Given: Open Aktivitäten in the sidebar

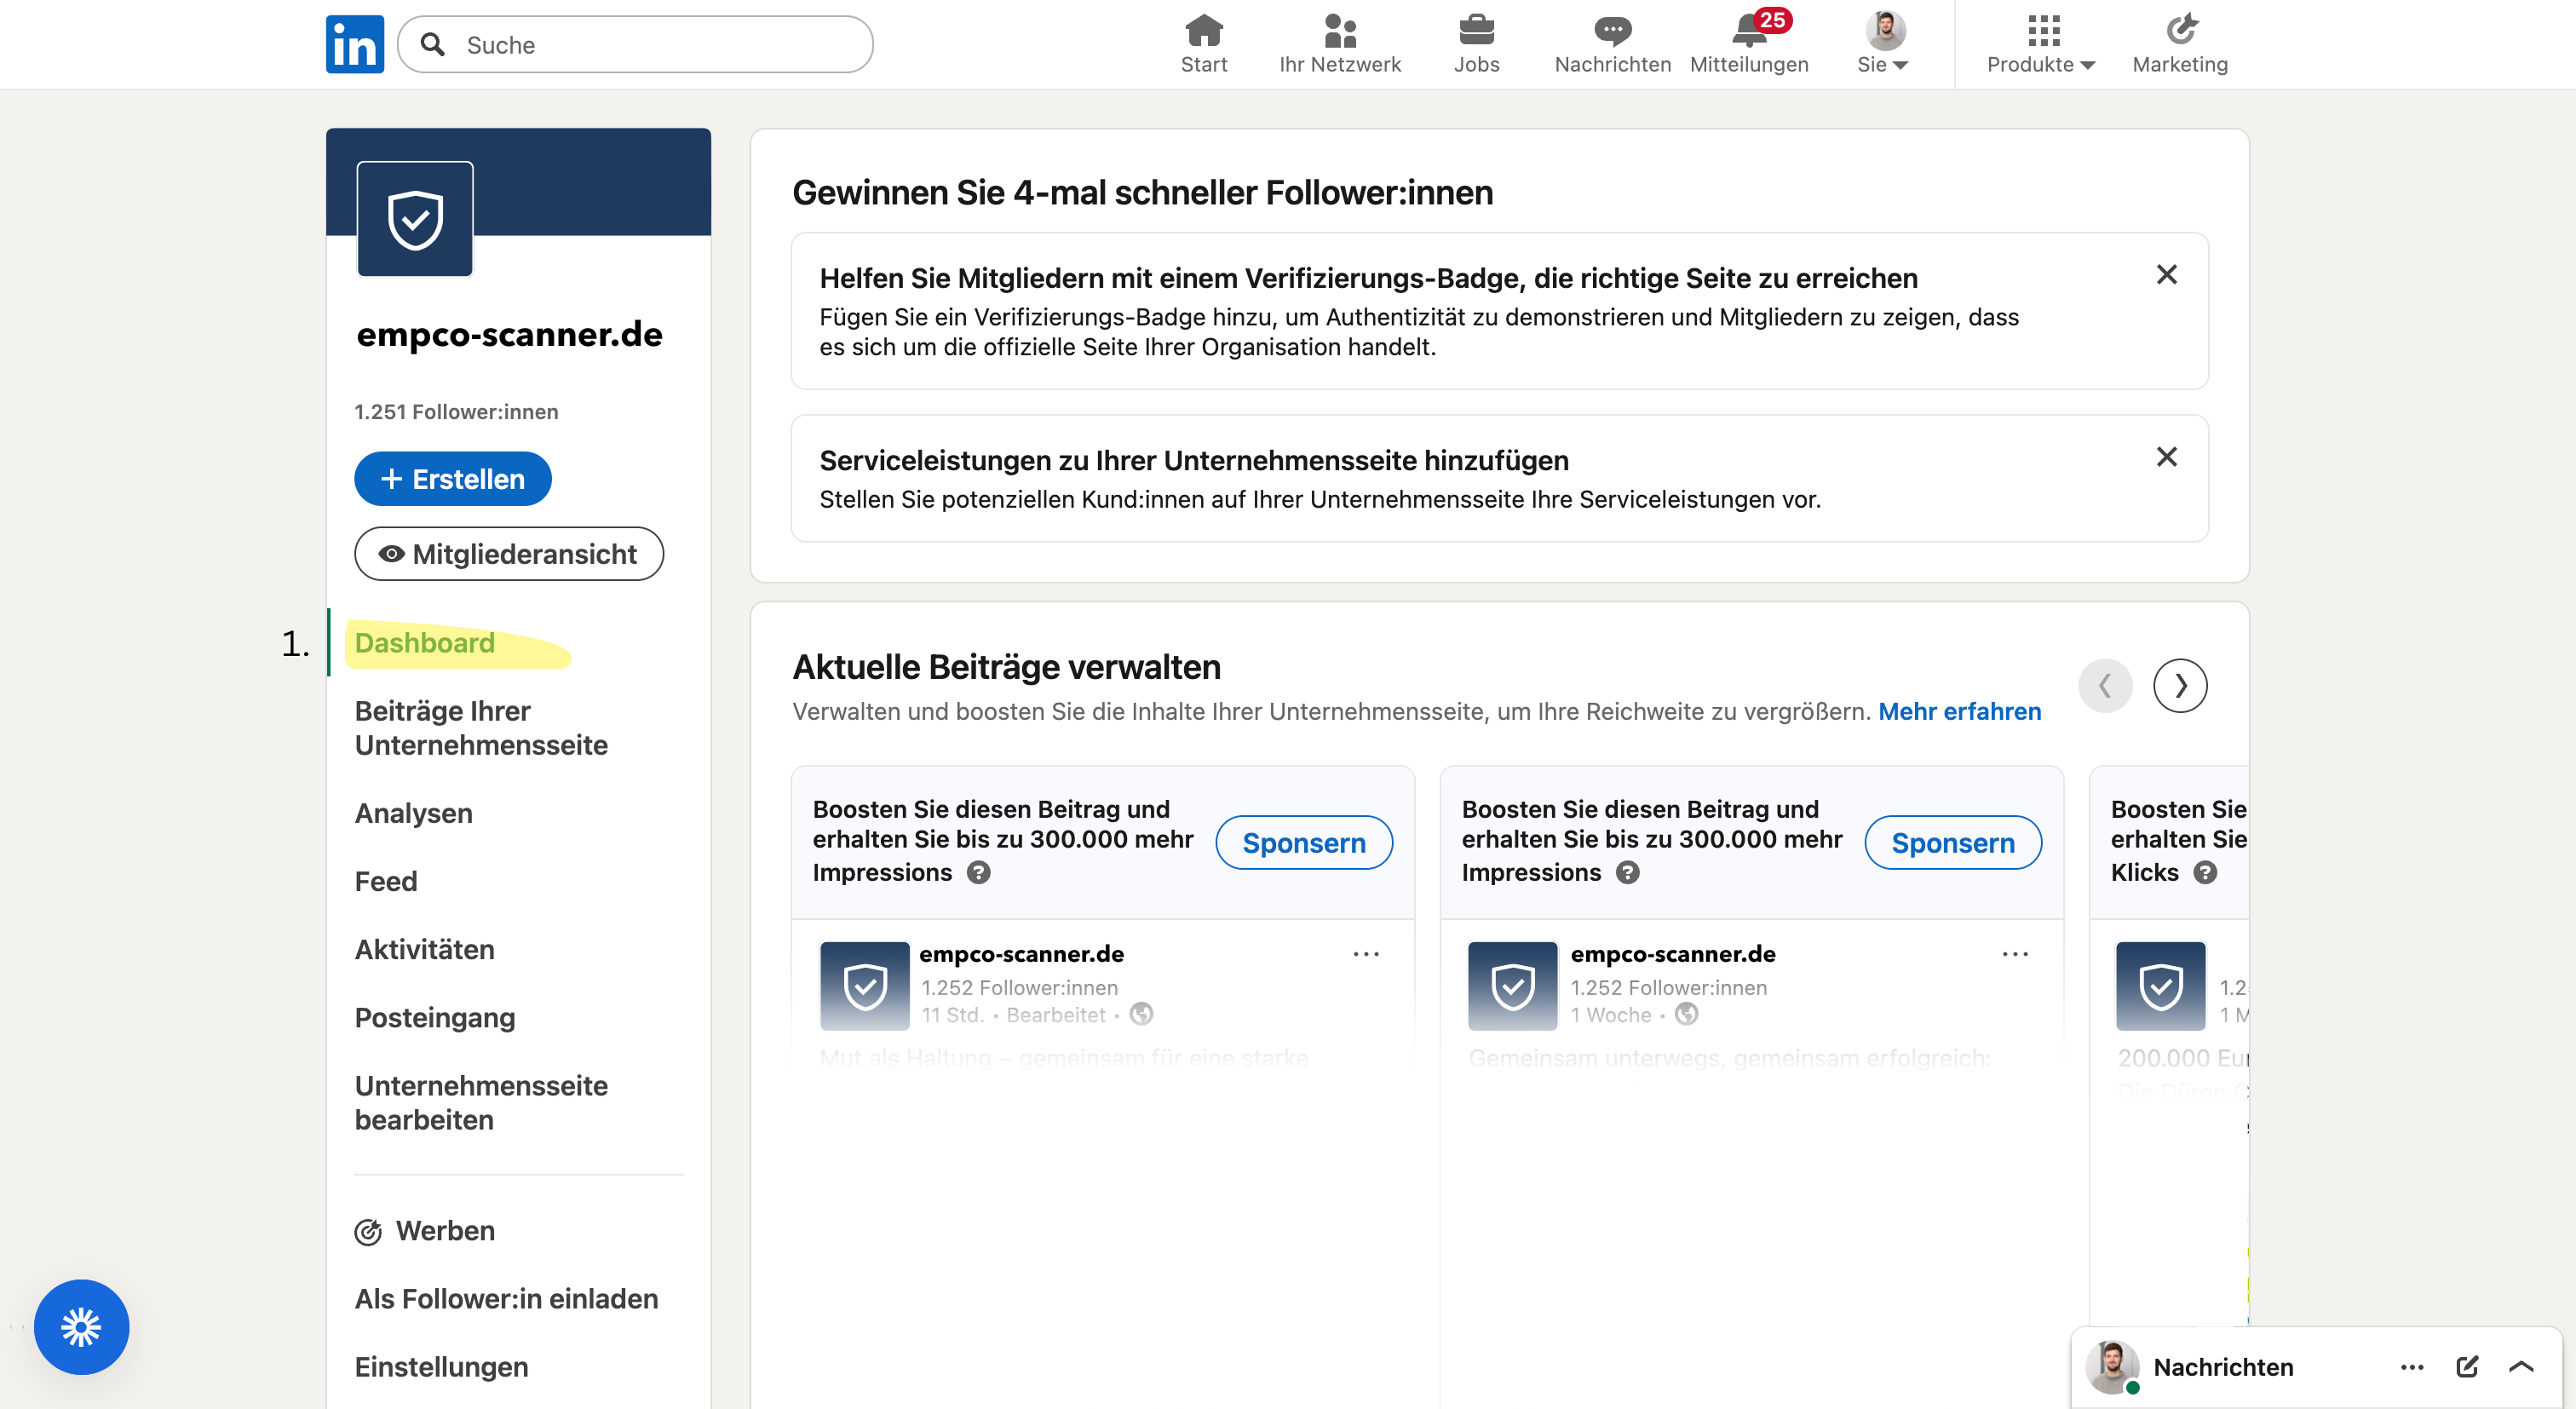Looking at the screenshot, I should (424, 949).
